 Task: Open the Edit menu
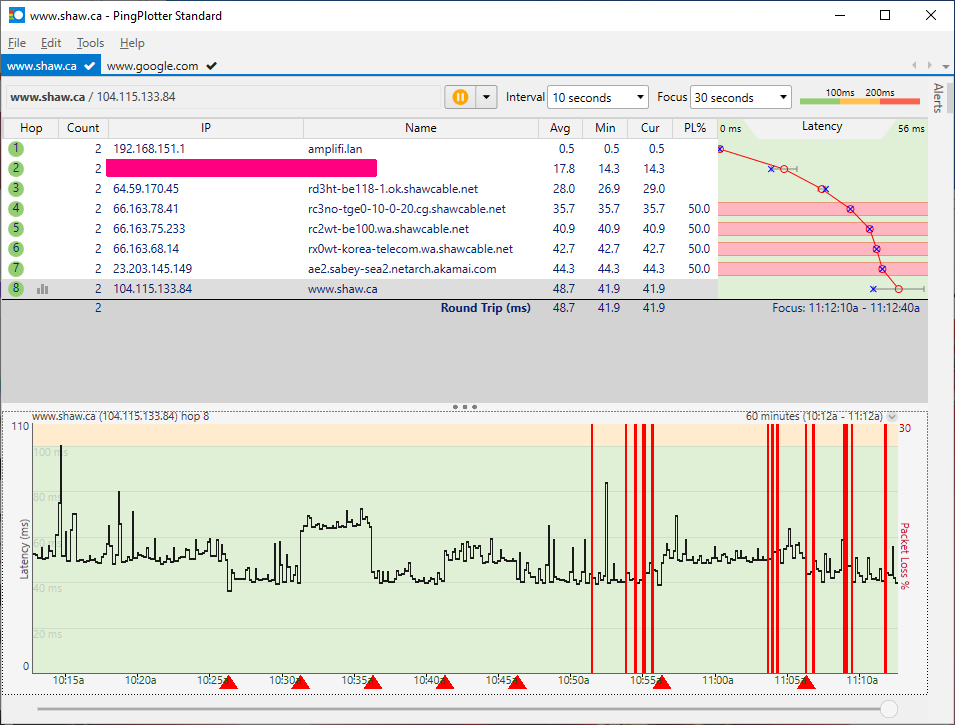51,43
